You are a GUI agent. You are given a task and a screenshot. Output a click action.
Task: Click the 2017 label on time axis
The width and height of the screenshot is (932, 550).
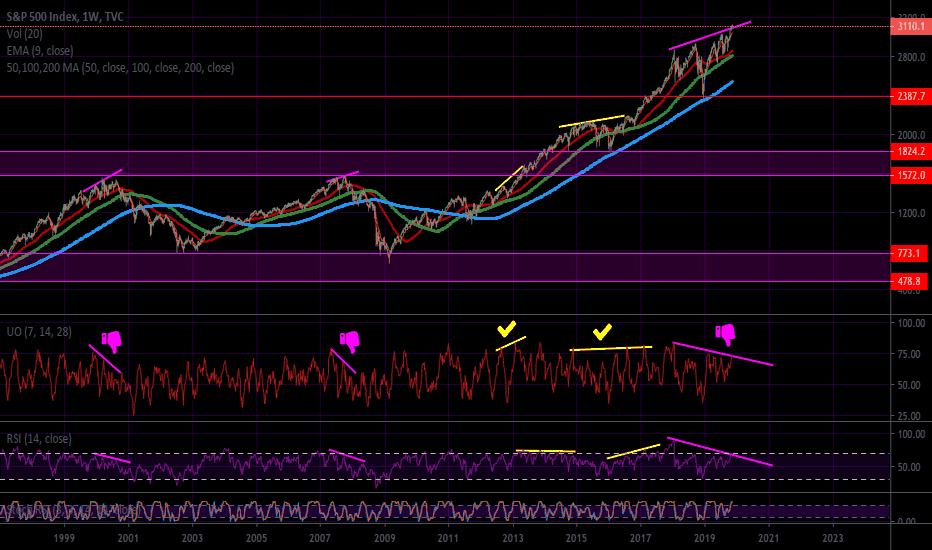[640, 538]
